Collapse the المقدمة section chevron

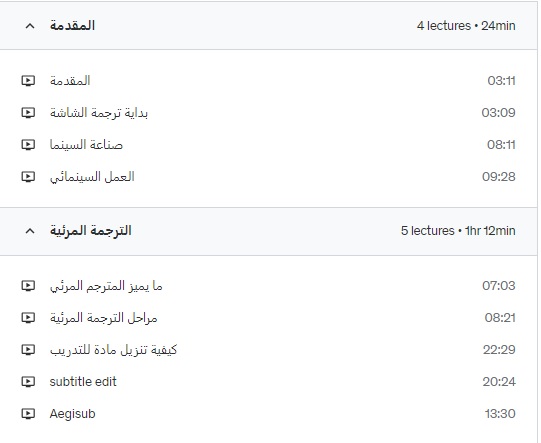[30, 26]
